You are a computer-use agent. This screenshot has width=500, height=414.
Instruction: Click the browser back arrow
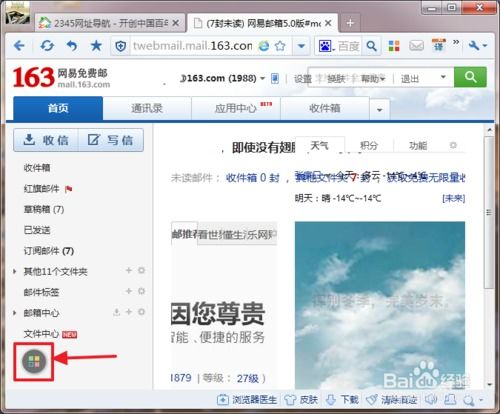point(19,46)
